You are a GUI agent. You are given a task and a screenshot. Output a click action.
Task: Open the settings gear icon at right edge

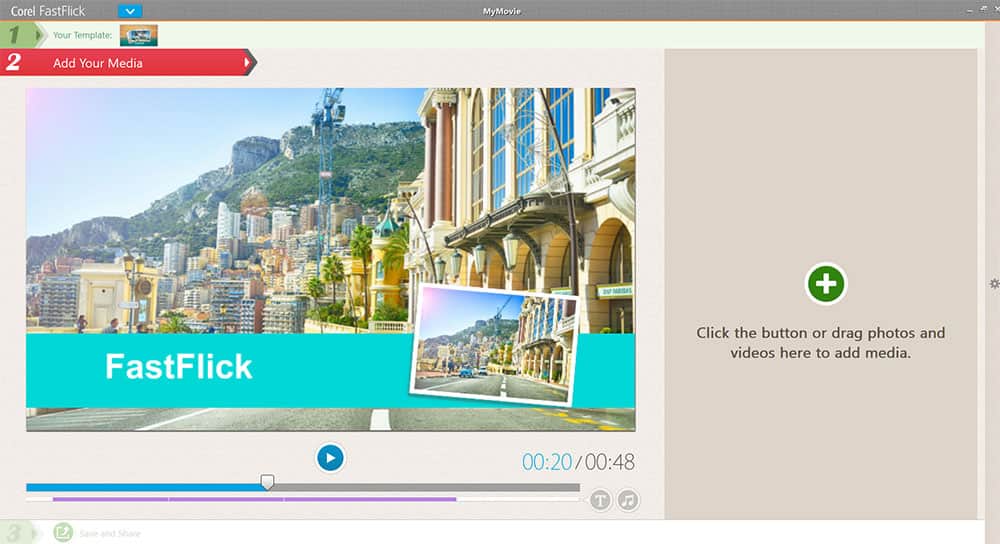994,283
